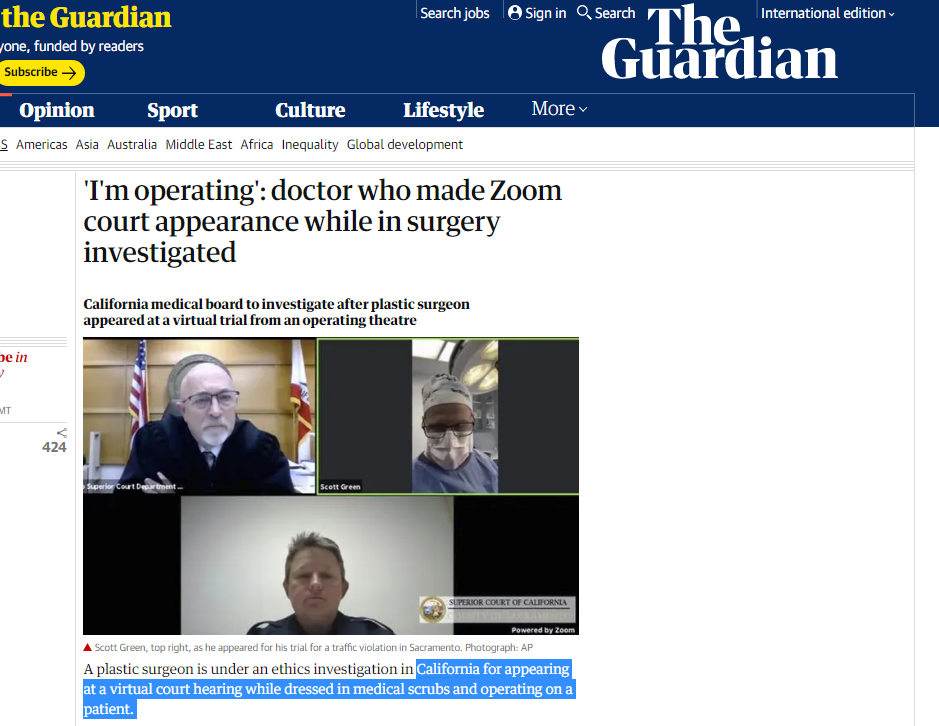
Task: Click the article's Zoom court hearing image
Action: (331, 486)
